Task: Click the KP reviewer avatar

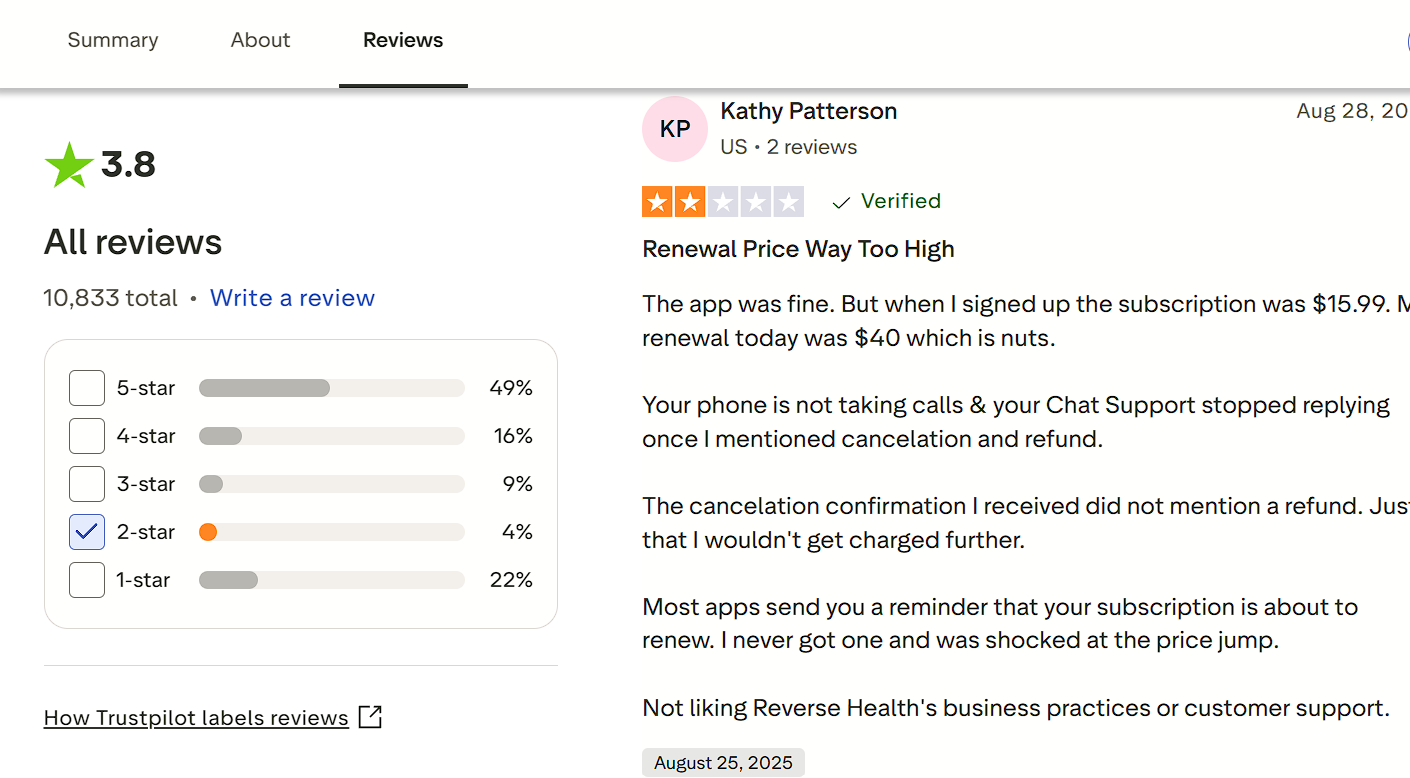Action: [x=675, y=129]
